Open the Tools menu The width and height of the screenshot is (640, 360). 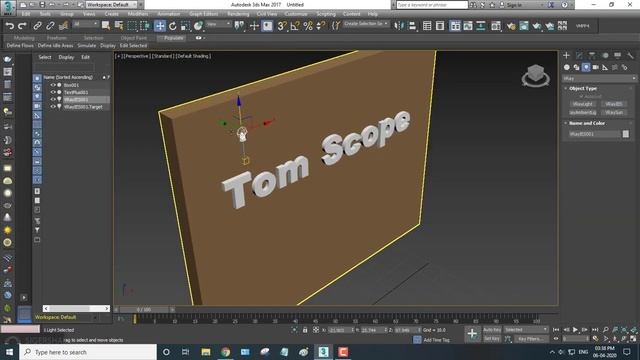point(45,14)
